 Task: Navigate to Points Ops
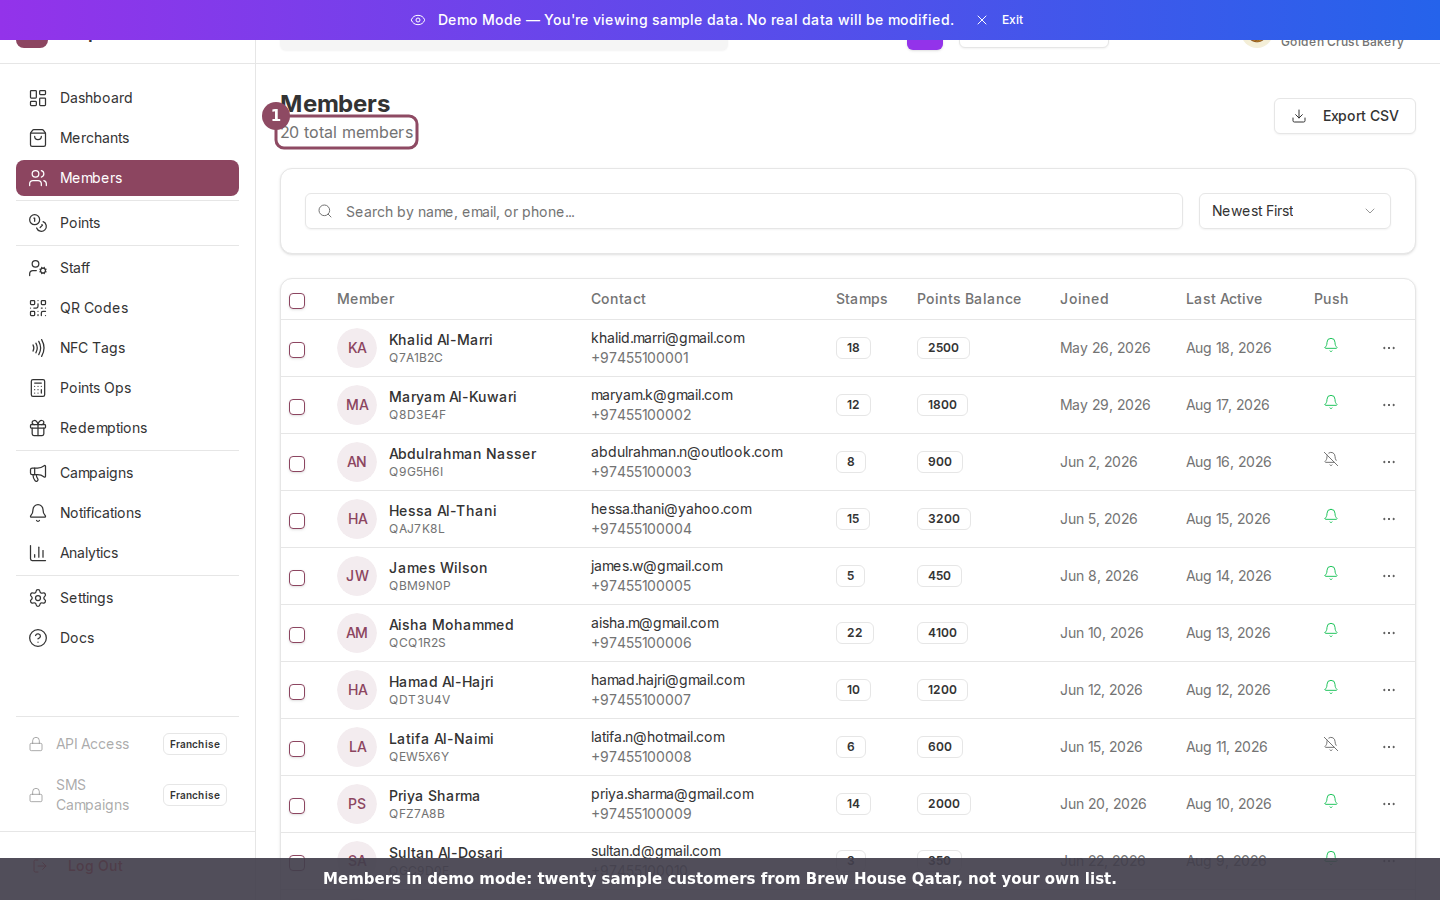pyautogui.click(x=127, y=388)
